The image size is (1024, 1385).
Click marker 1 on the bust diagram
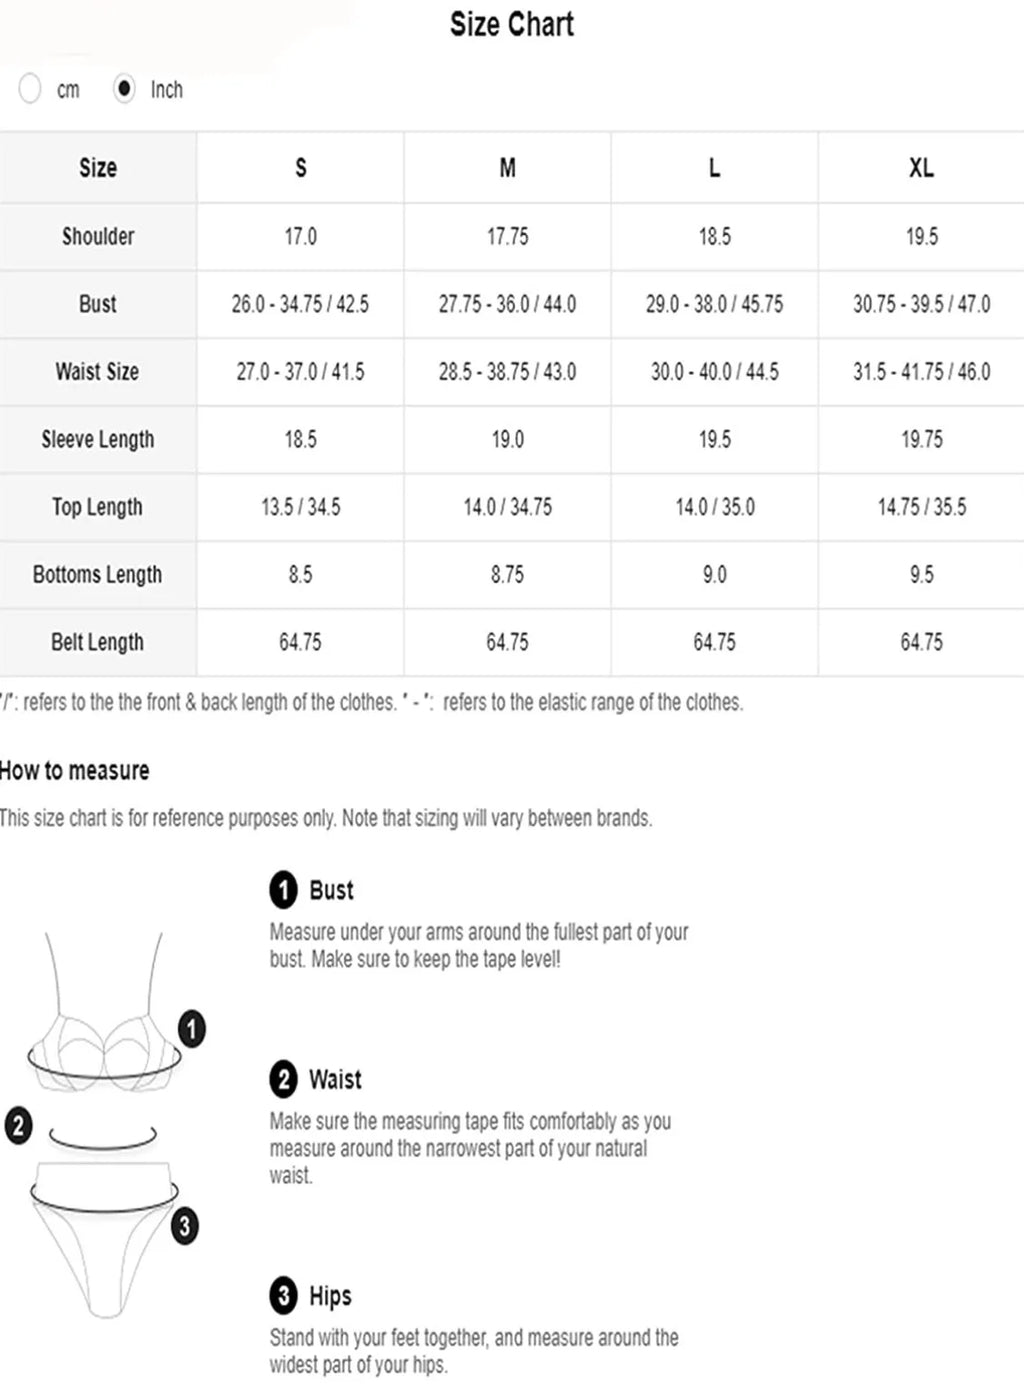pyautogui.click(x=192, y=1028)
